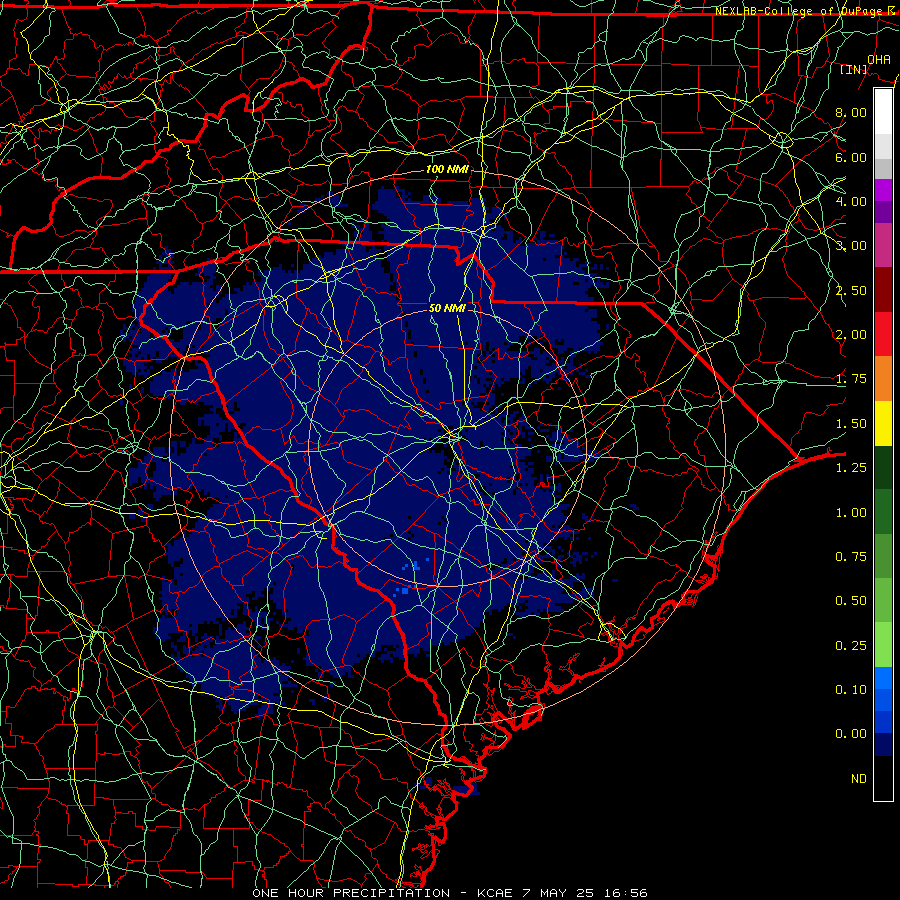Click the 0.10 legend value label
This screenshot has width=900, height=900.
(851, 690)
